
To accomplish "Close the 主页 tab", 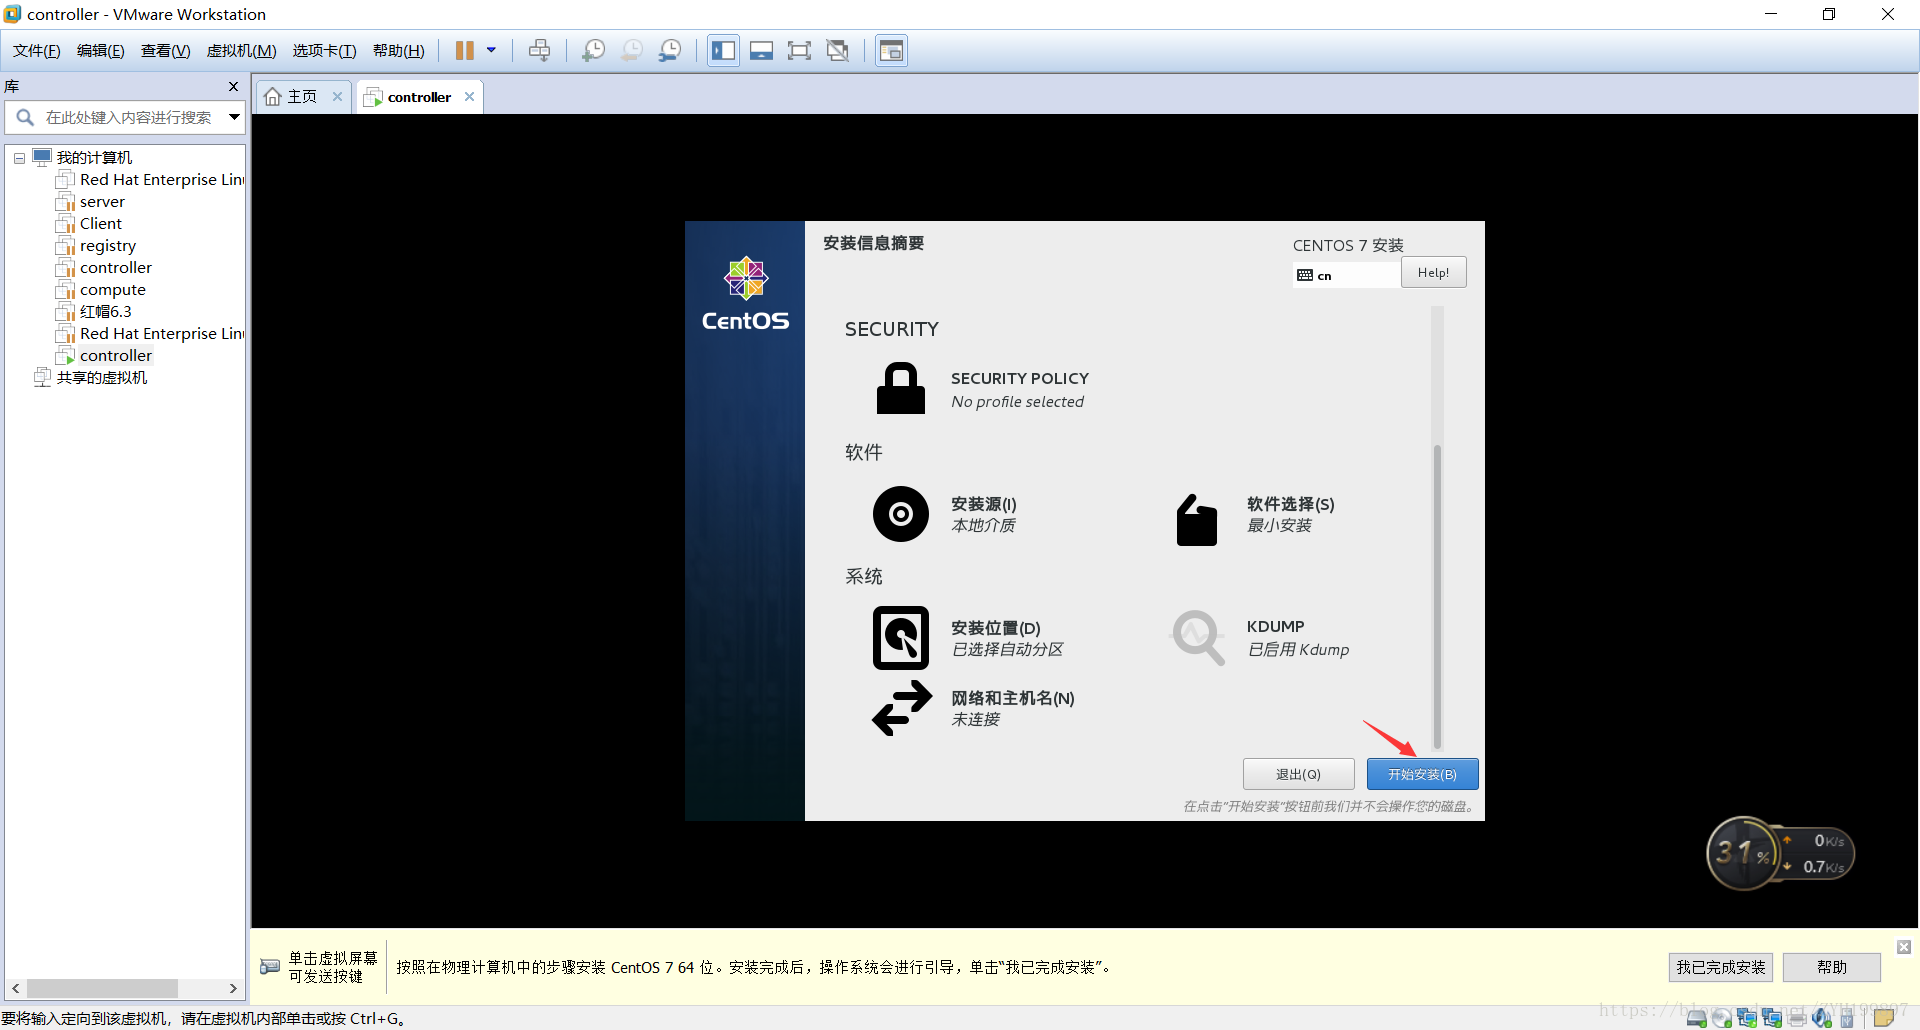I will pos(338,97).
